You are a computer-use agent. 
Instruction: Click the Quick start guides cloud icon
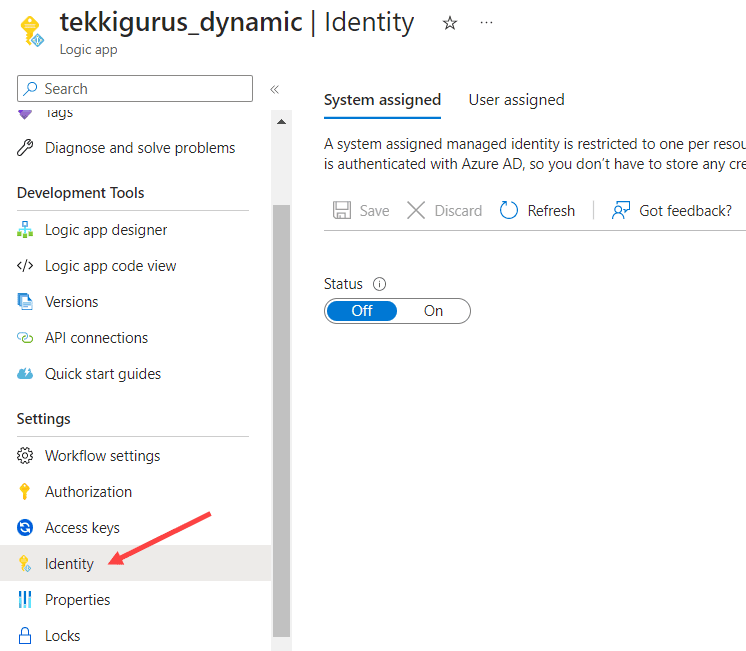[x=25, y=374]
